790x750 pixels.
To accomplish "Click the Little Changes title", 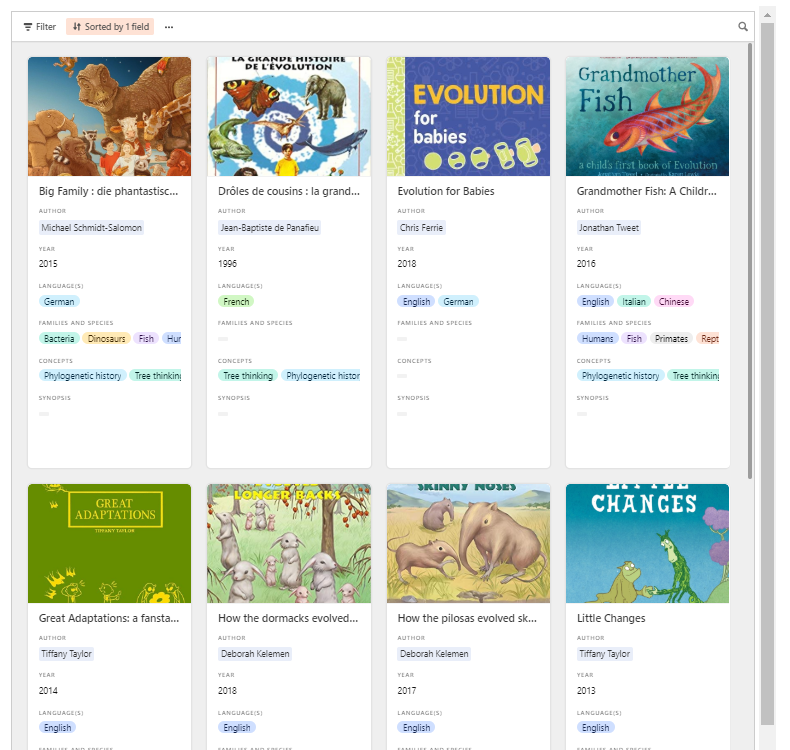I will [x=611, y=618].
